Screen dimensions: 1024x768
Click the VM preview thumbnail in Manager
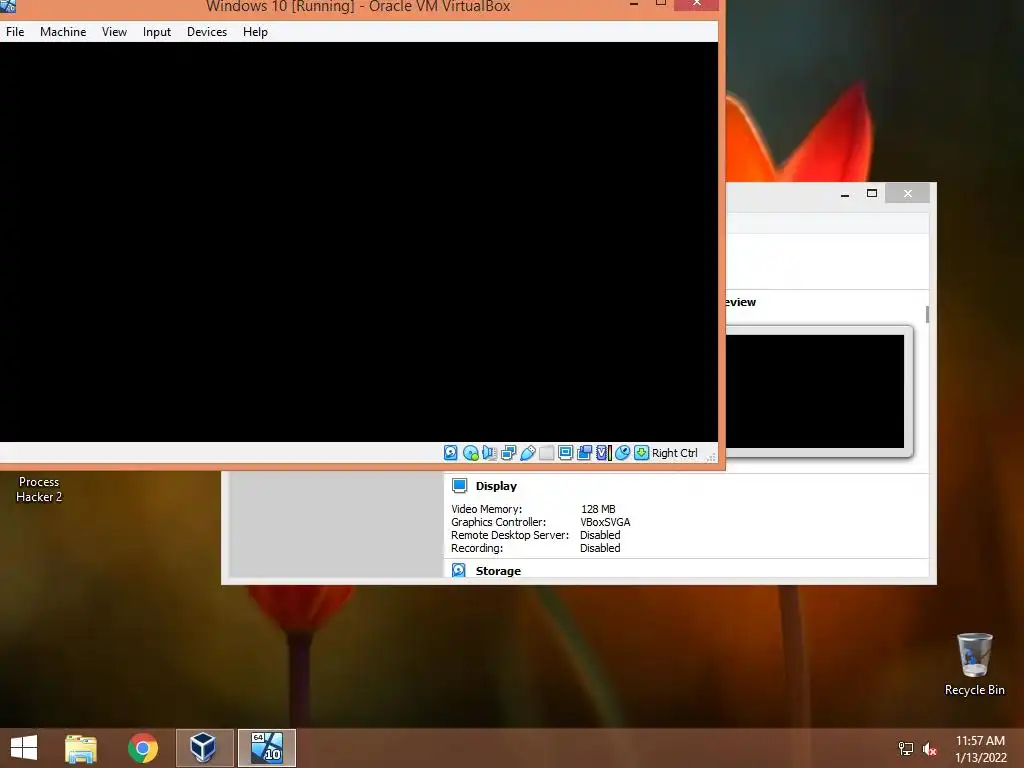(x=815, y=391)
